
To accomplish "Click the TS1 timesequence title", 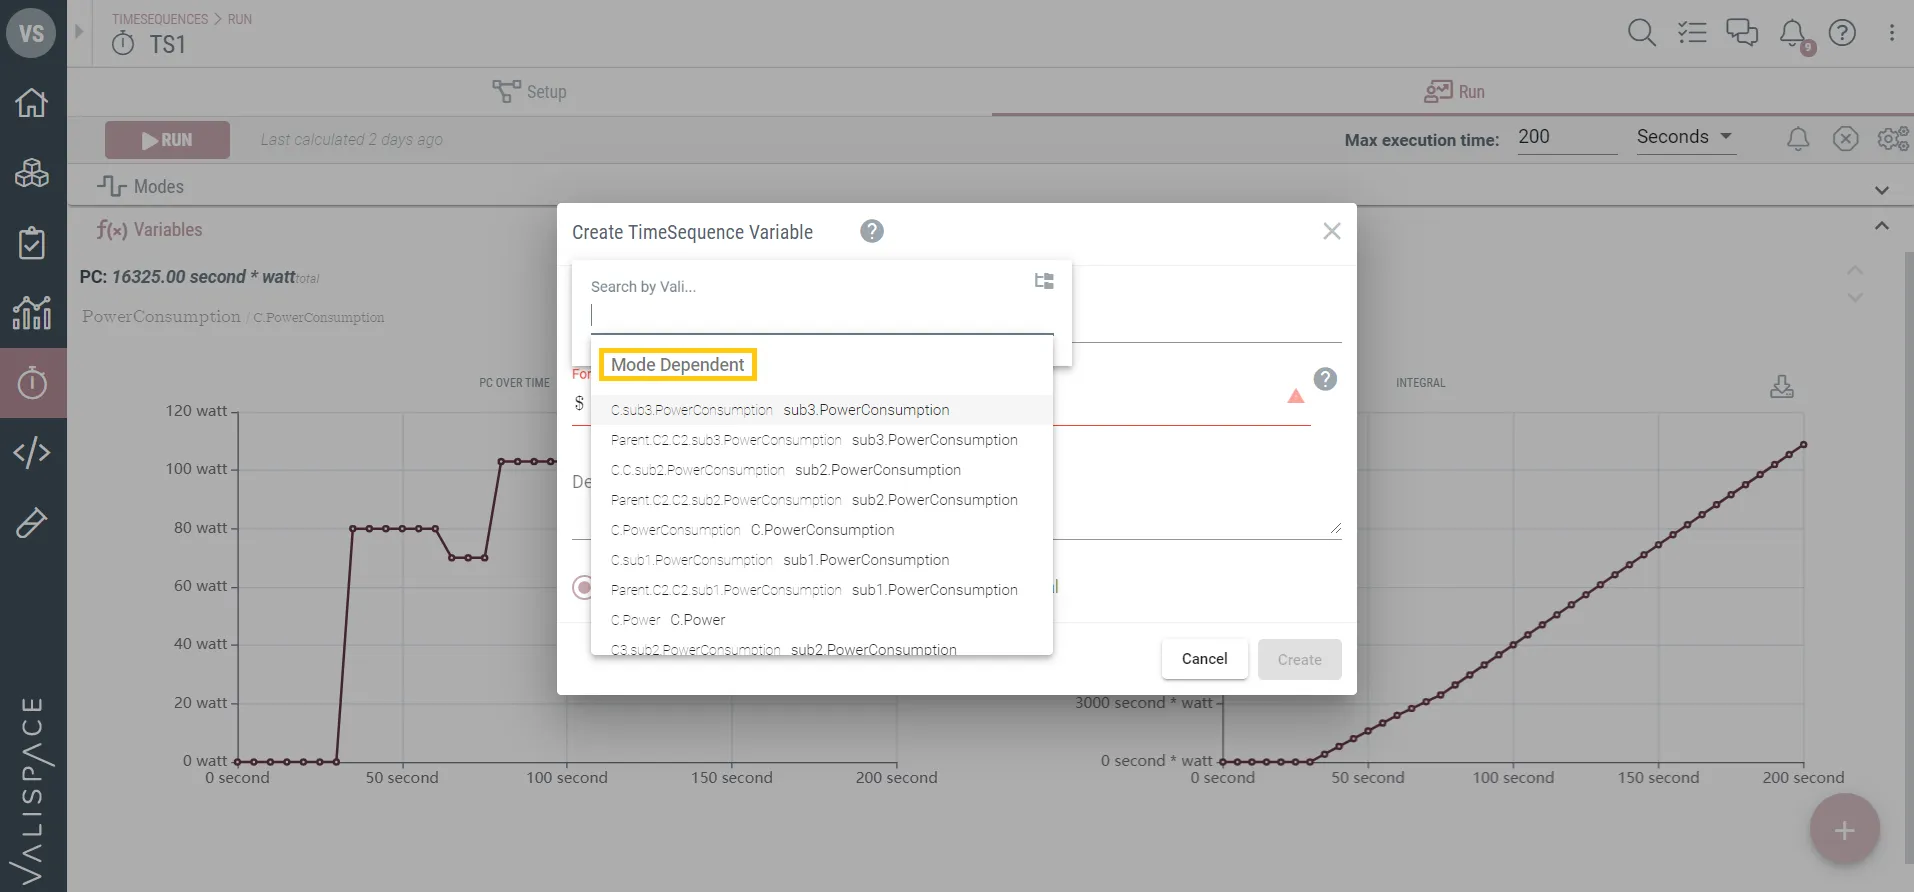I will pyautogui.click(x=167, y=45).
